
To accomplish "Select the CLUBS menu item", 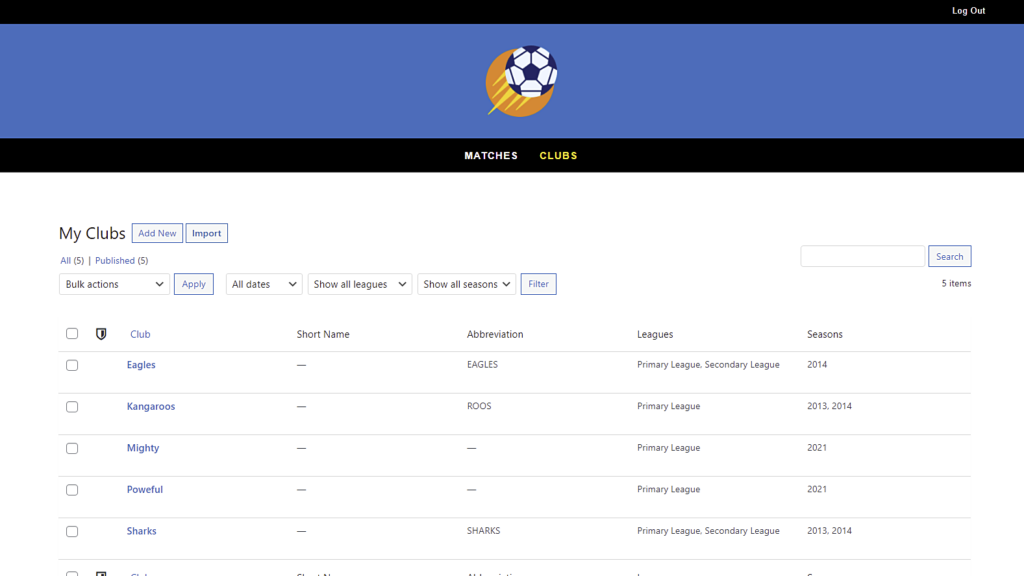I will [558, 155].
